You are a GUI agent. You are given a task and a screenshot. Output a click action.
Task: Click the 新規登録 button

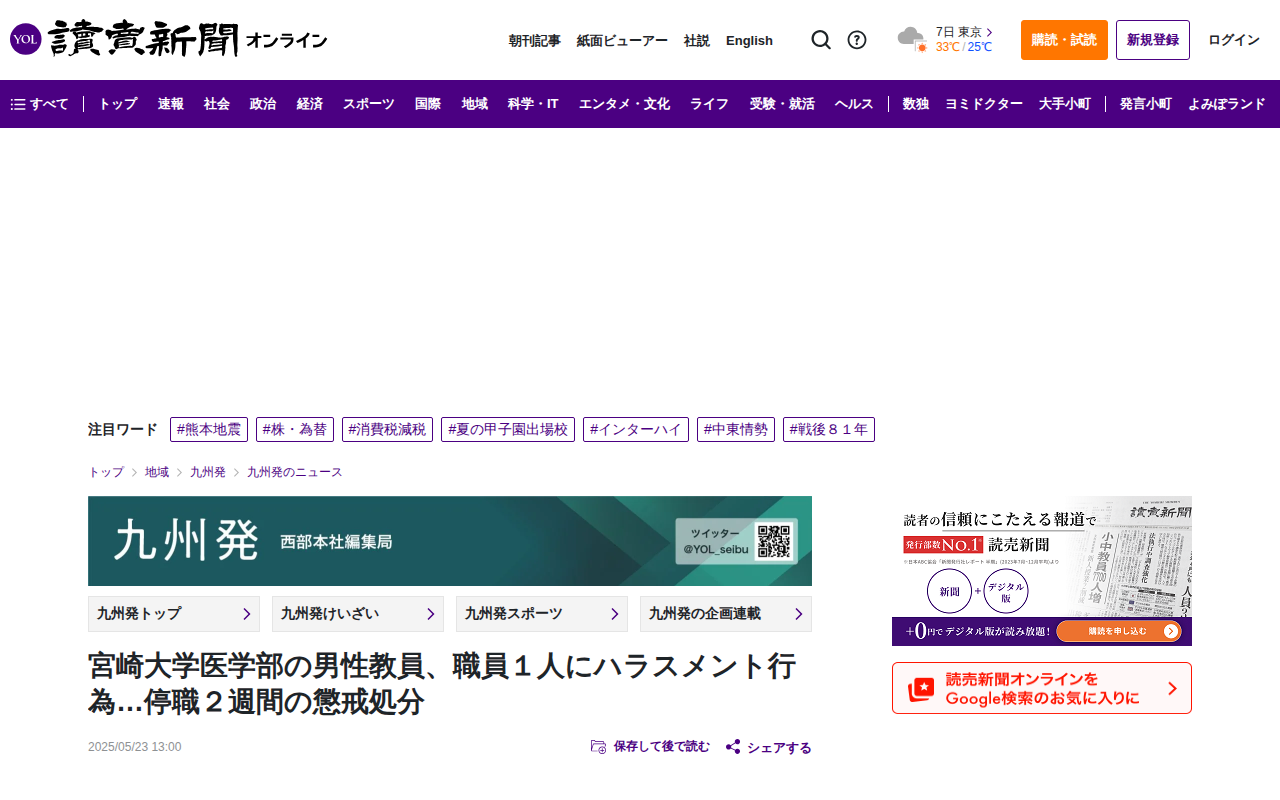click(1153, 40)
